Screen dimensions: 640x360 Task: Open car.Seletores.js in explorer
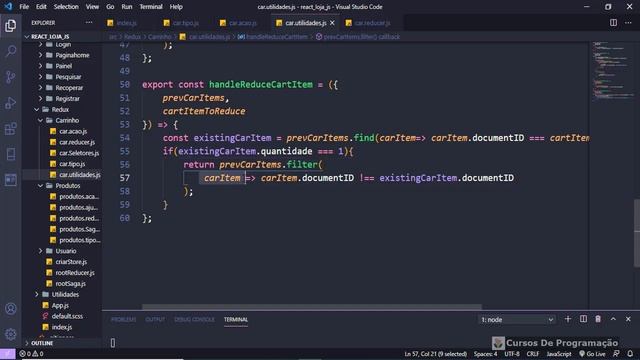(x=79, y=153)
